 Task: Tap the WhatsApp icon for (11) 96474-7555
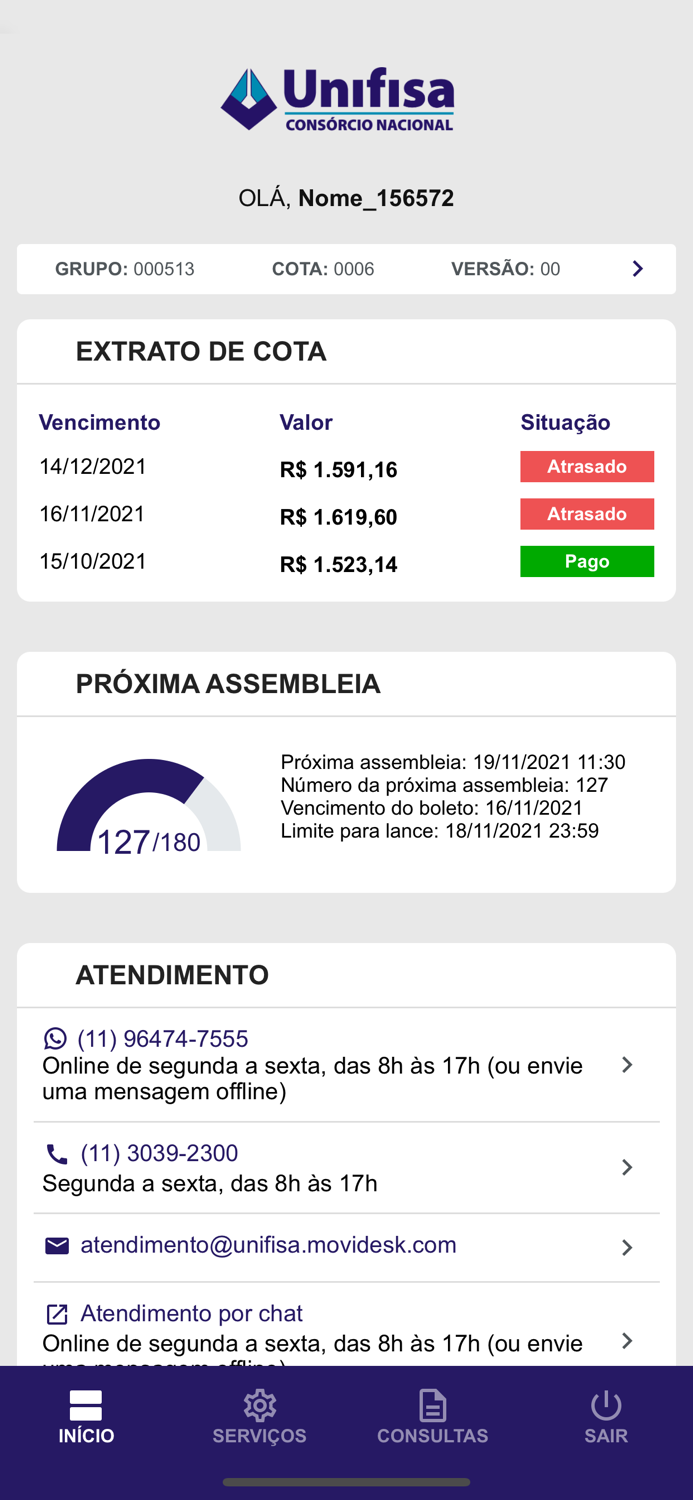pos(54,1038)
